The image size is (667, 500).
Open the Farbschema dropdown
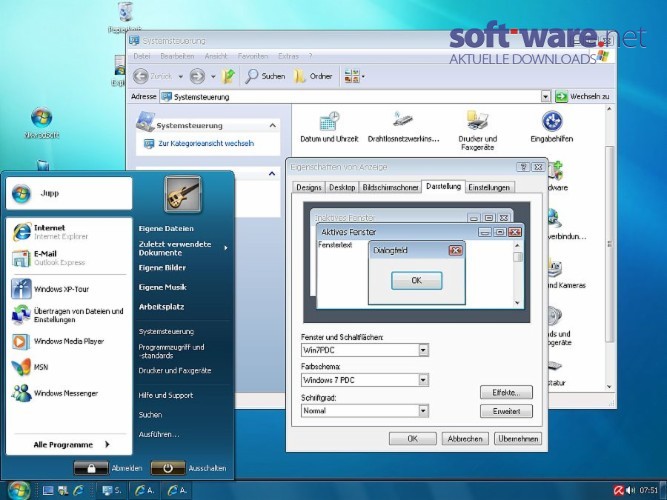(423, 380)
